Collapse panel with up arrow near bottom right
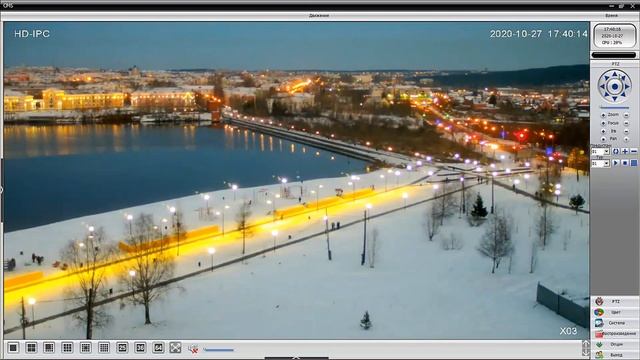 pos(586,344)
